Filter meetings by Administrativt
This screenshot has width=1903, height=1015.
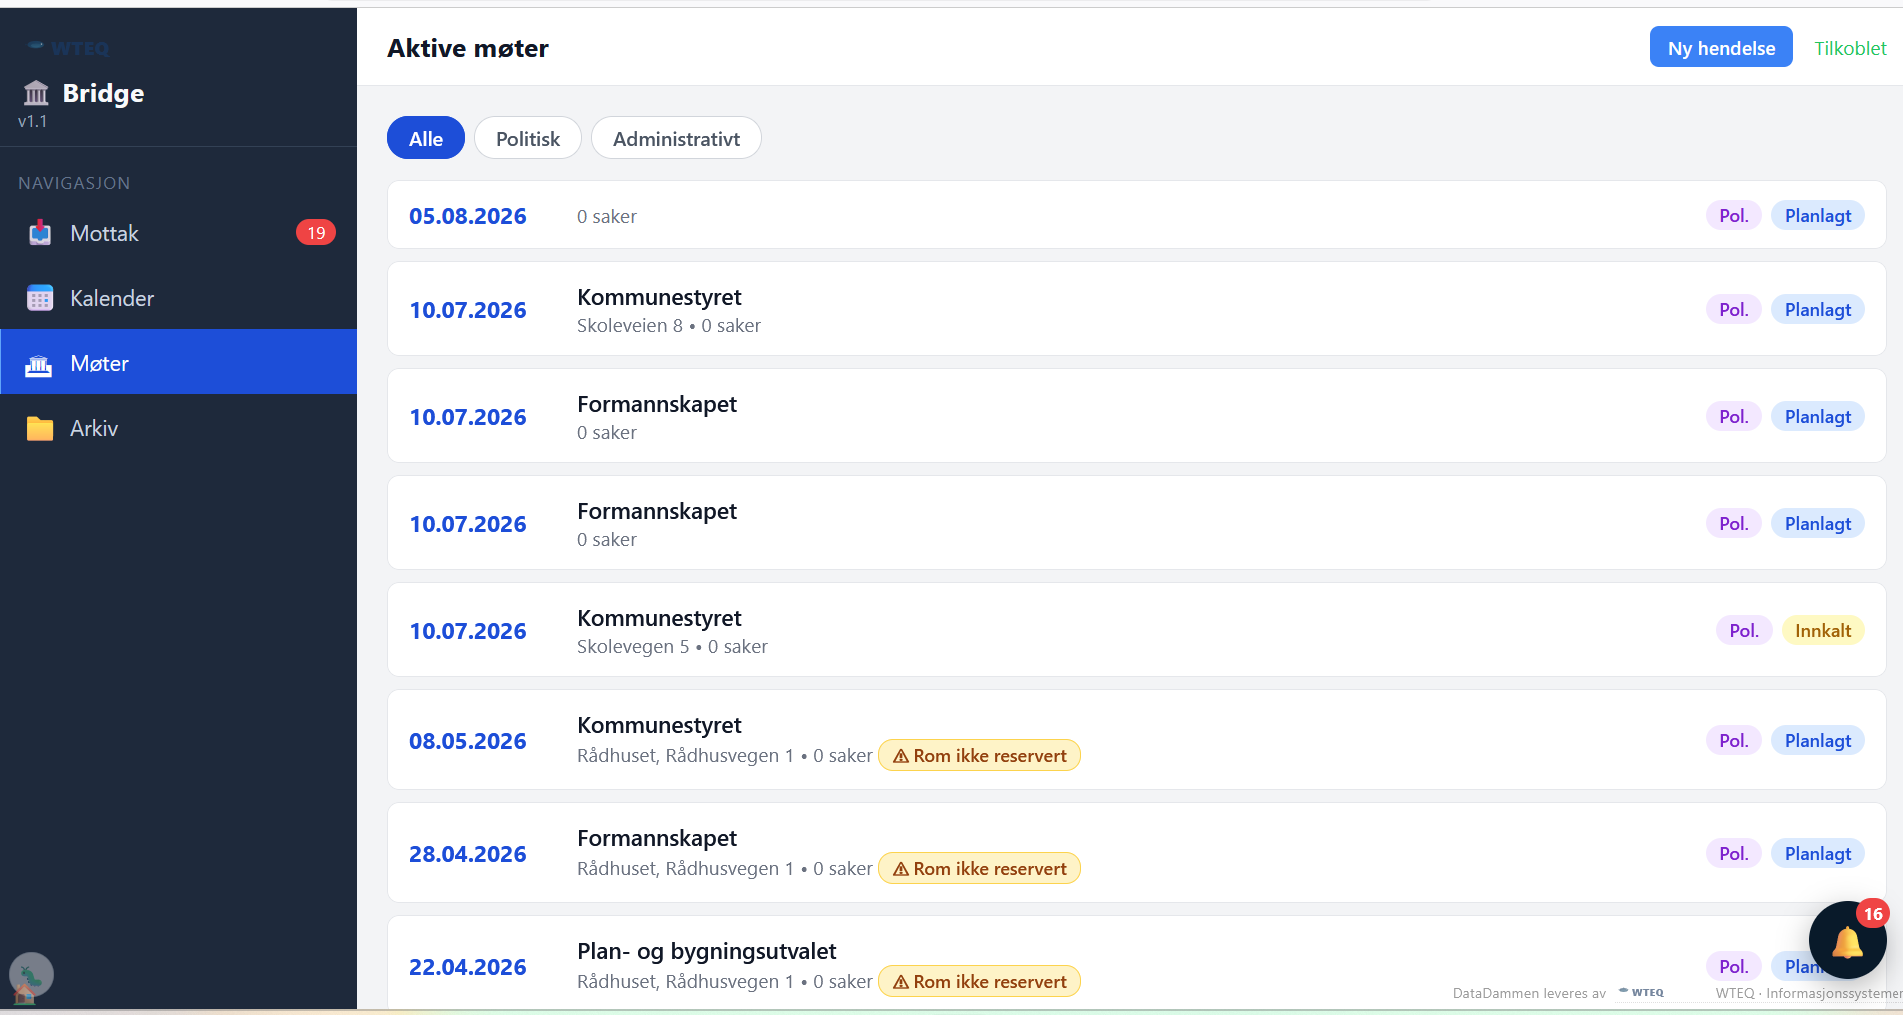pyautogui.click(x=676, y=138)
